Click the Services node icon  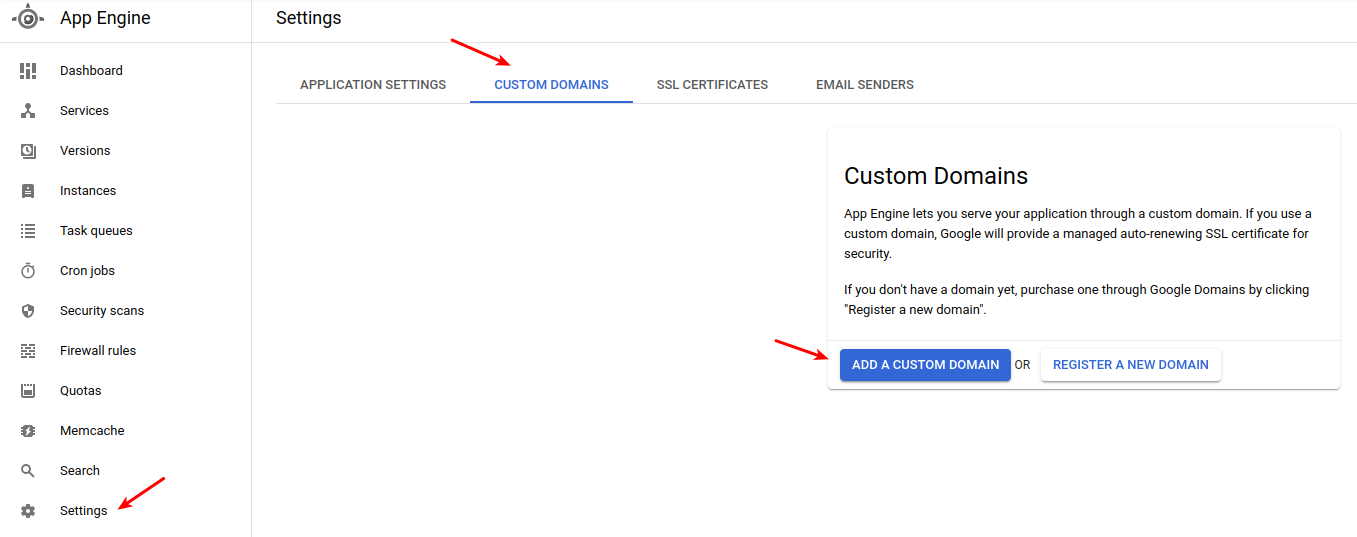[x=28, y=111]
